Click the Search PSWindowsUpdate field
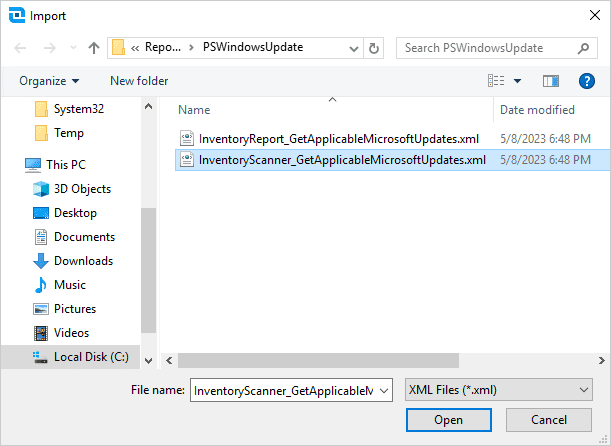 [496, 48]
